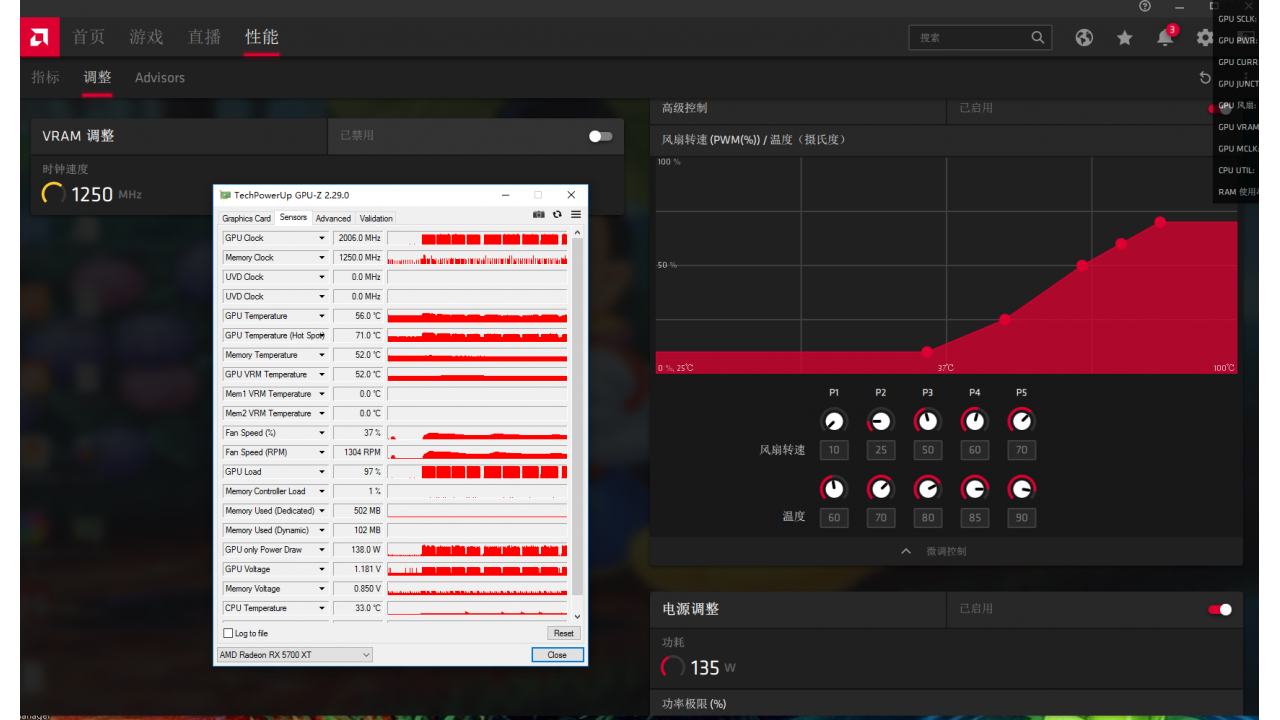Screen dimensions: 1280x720
Task: Edit P4 temperature value 85
Action: [x=975, y=518]
